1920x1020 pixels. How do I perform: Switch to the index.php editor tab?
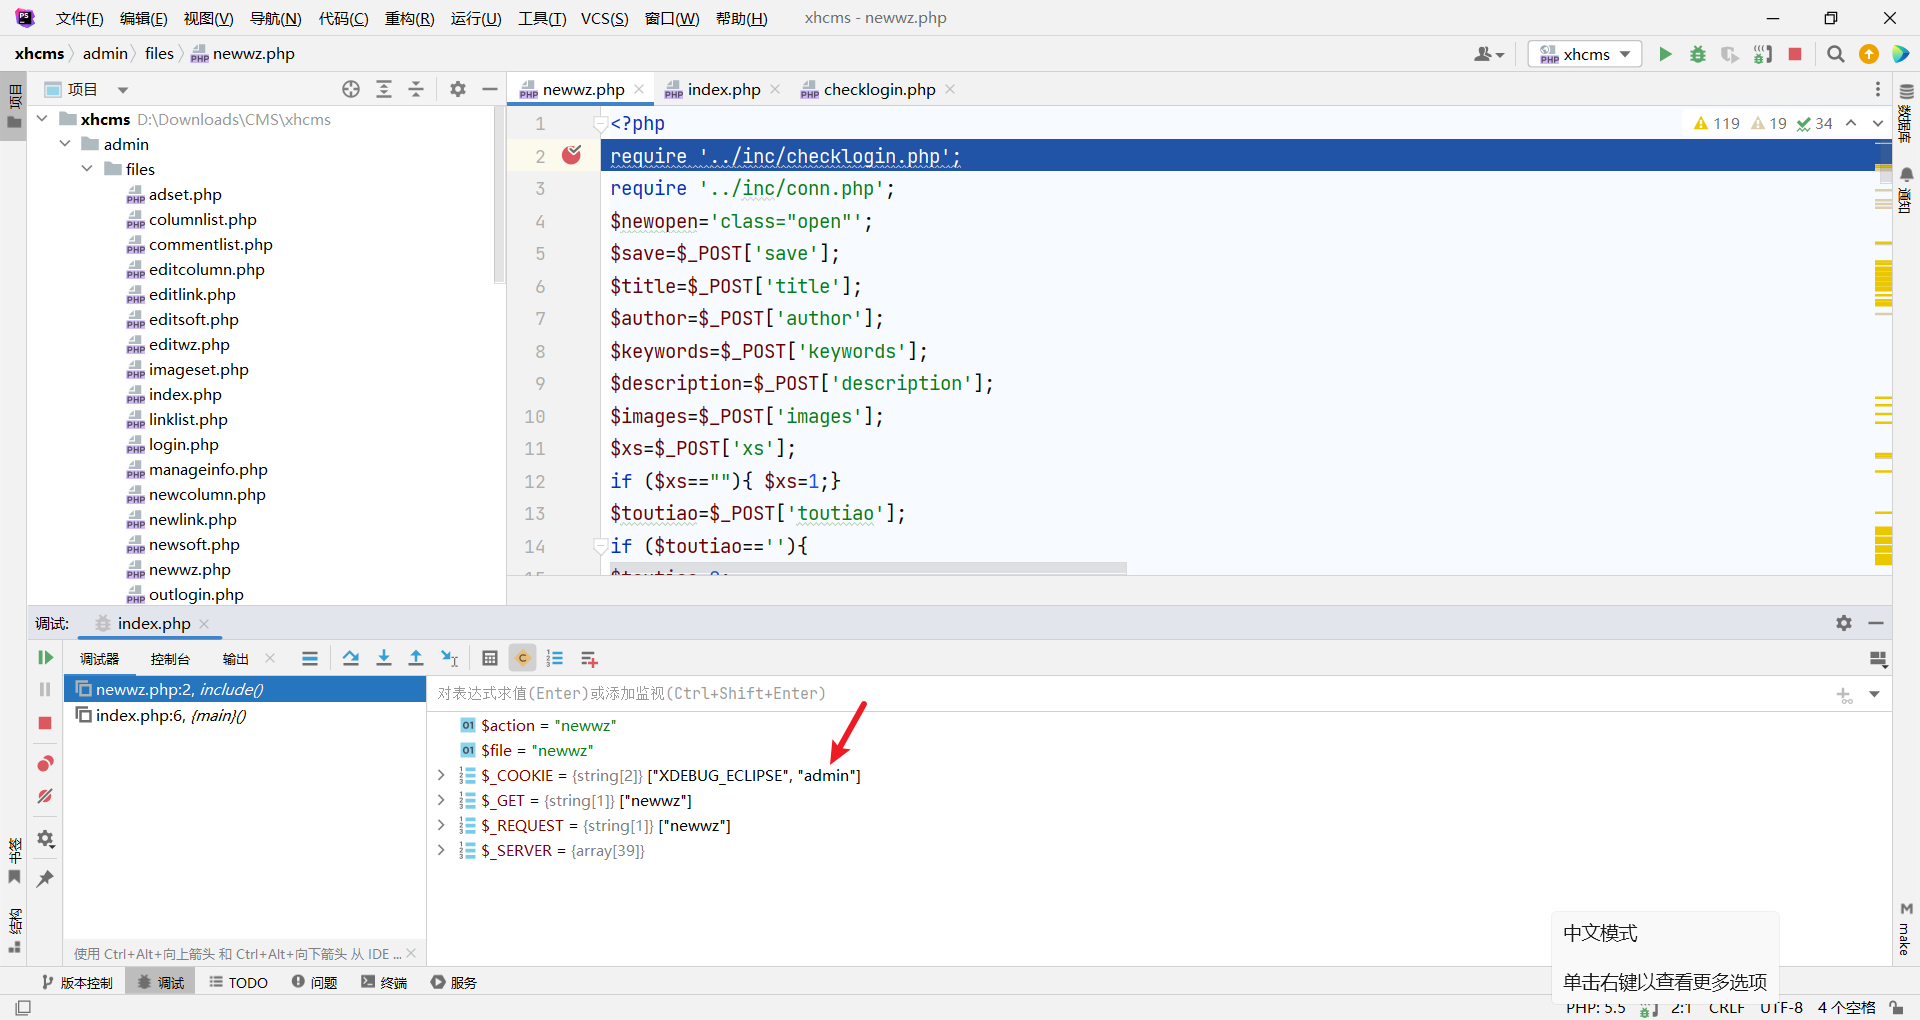coord(723,89)
